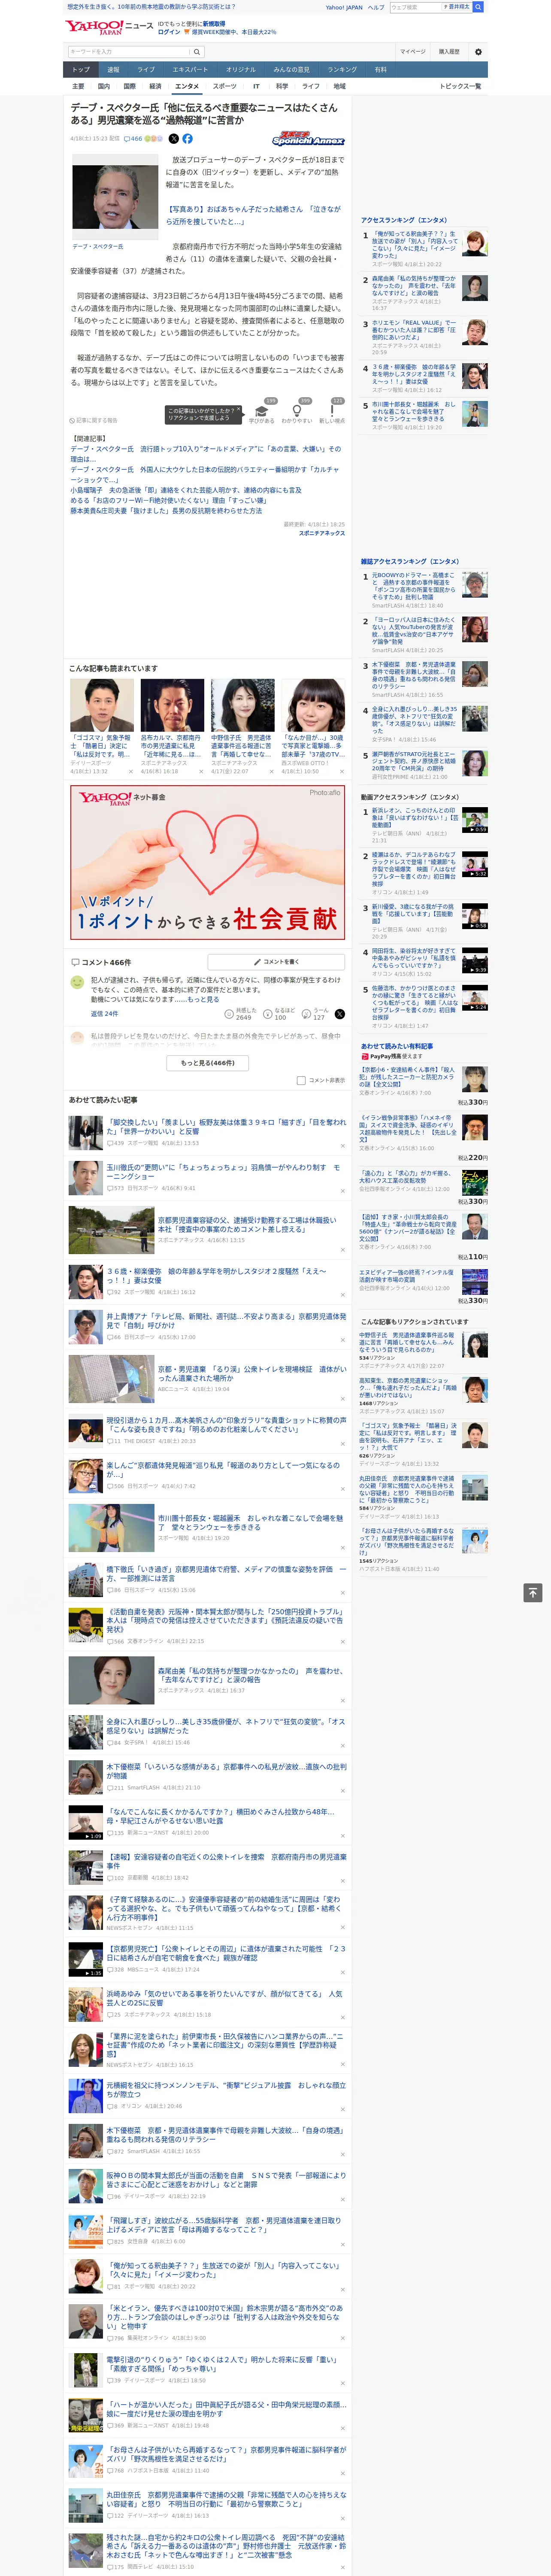This screenshot has height=2576, width=551.
Task: Select the 科学 category tab
Action: click(282, 86)
